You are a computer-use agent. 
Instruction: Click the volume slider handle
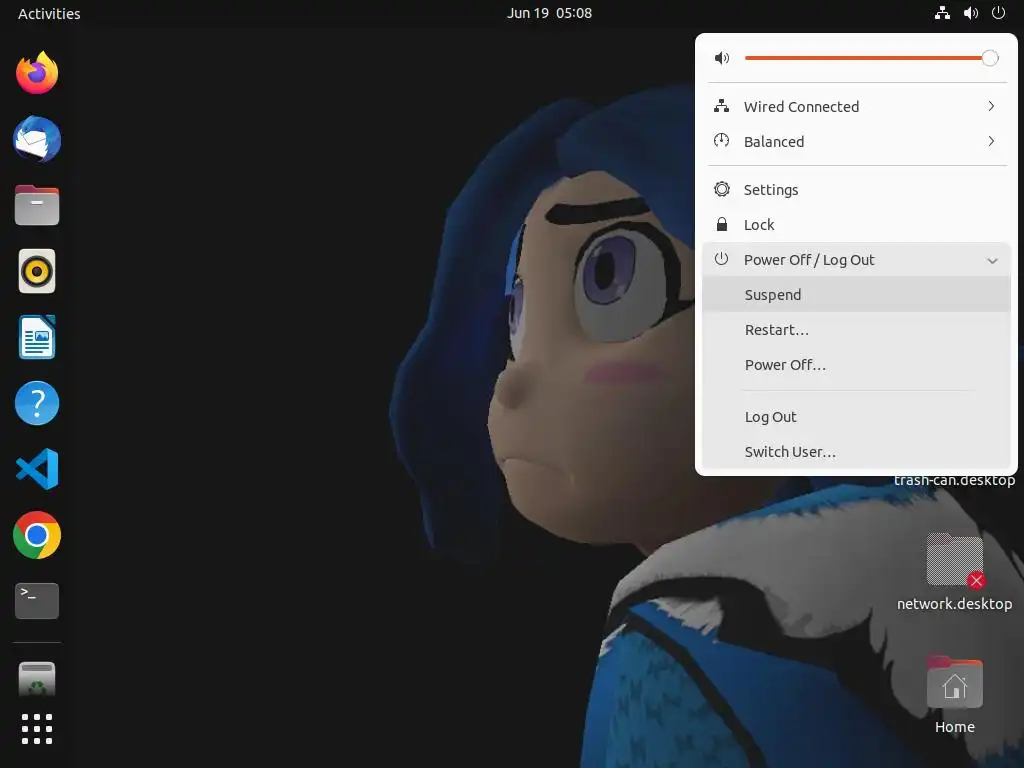coord(990,58)
